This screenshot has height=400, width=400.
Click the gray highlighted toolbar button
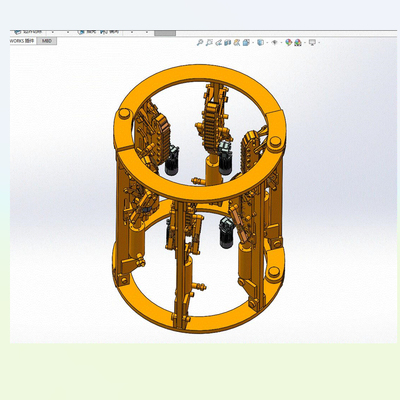click(x=165, y=33)
